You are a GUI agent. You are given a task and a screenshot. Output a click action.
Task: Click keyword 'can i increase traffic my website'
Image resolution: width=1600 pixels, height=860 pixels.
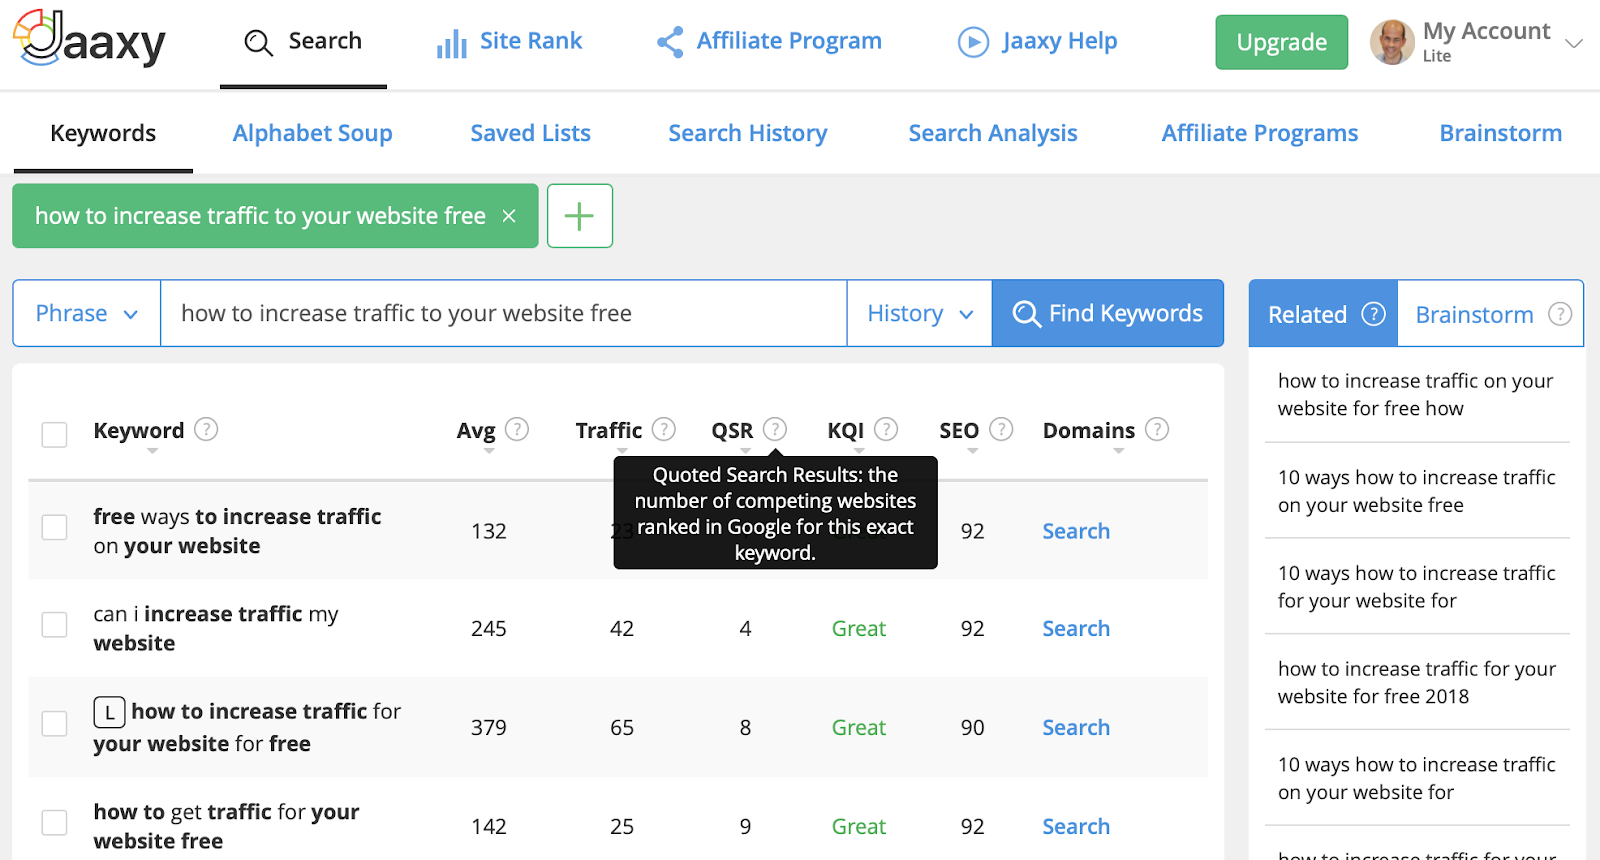click(216, 628)
